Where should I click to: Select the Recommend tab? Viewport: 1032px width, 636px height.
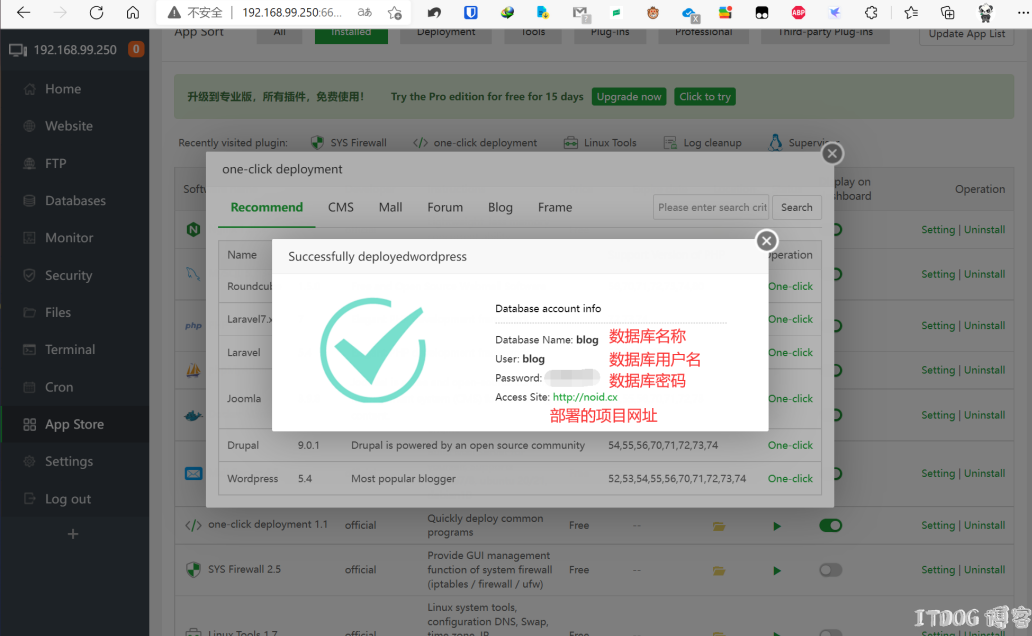point(267,207)
